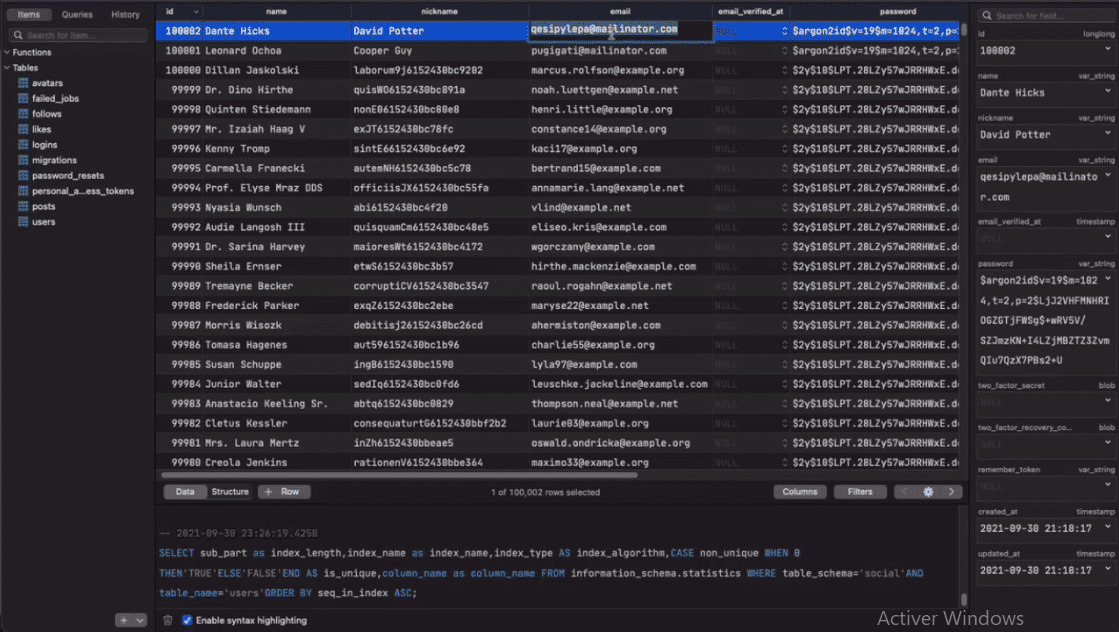This screenshot has width=1119, height=632.
Task: Open the Columns button
Action: 800,492
